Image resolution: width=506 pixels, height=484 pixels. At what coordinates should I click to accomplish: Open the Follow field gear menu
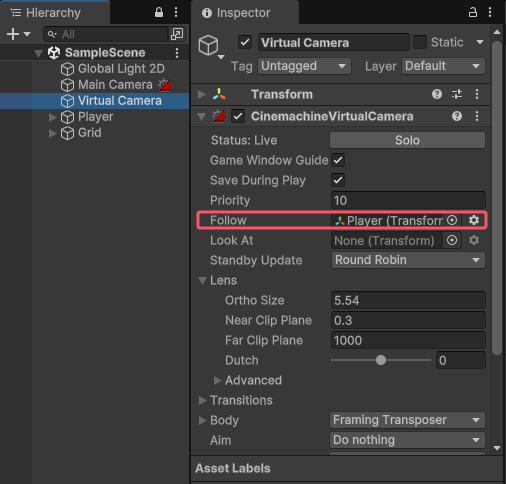[474, 220]
